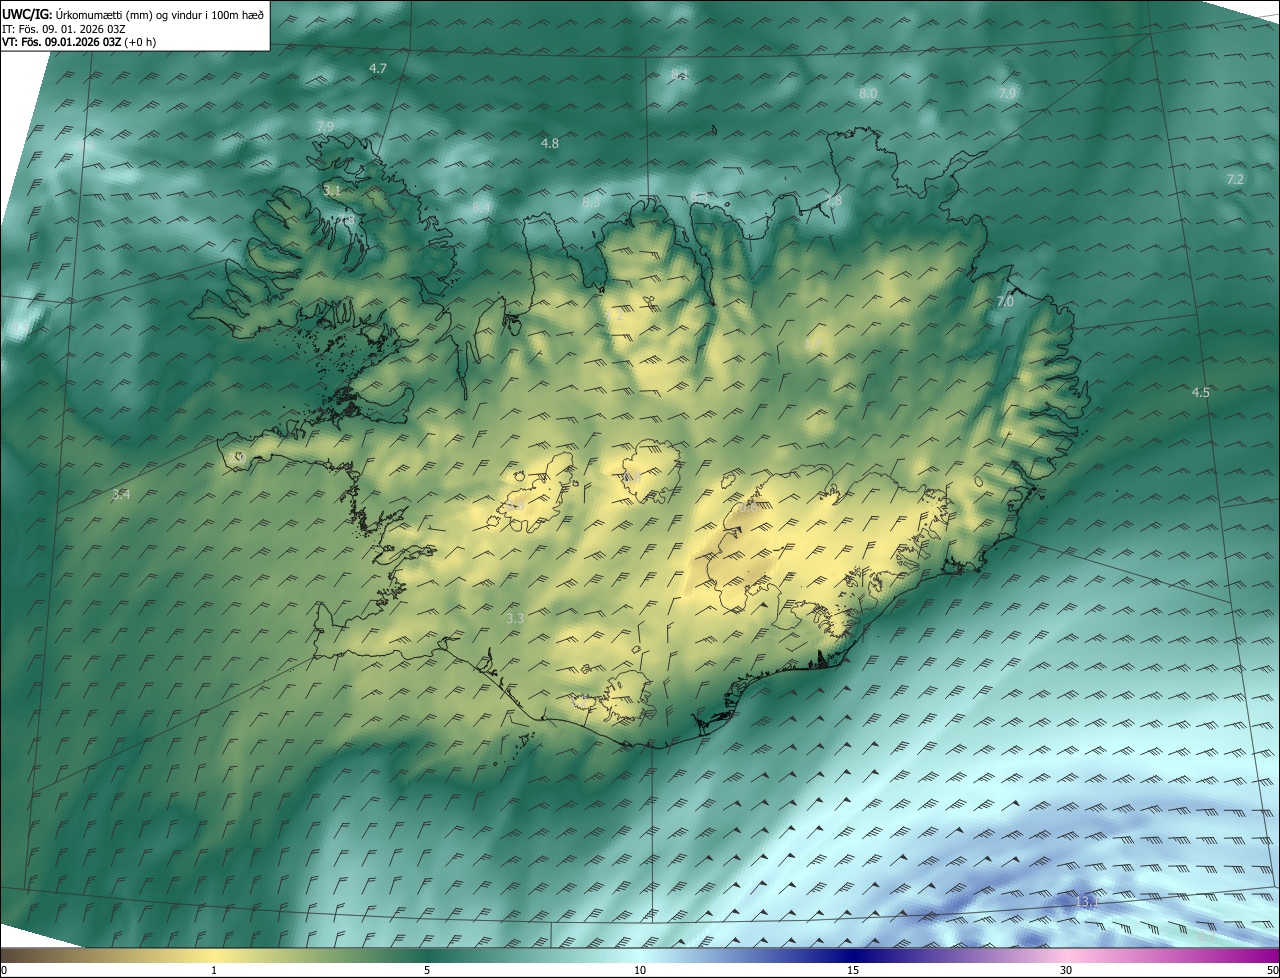Click the 0 tick on the color scale
This screenshot has width=1280, height=978.
[4, 970]
